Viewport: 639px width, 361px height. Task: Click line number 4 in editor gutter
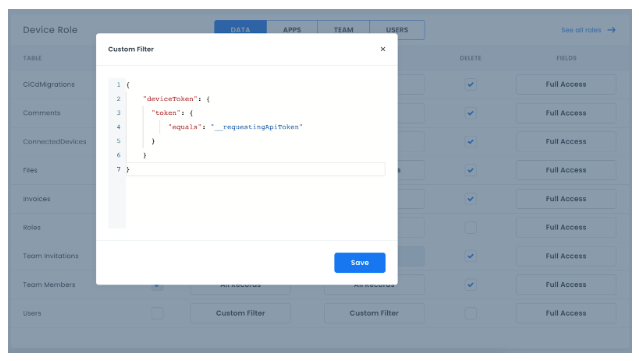(119, 127)
